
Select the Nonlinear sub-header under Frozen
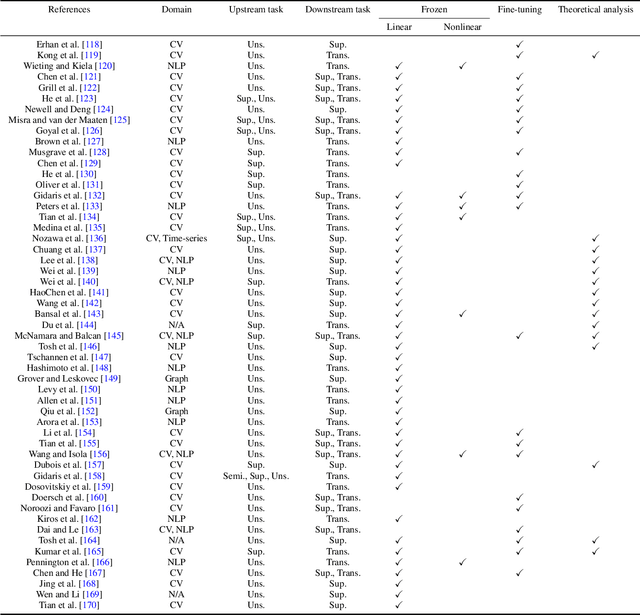tap(462, 26)
